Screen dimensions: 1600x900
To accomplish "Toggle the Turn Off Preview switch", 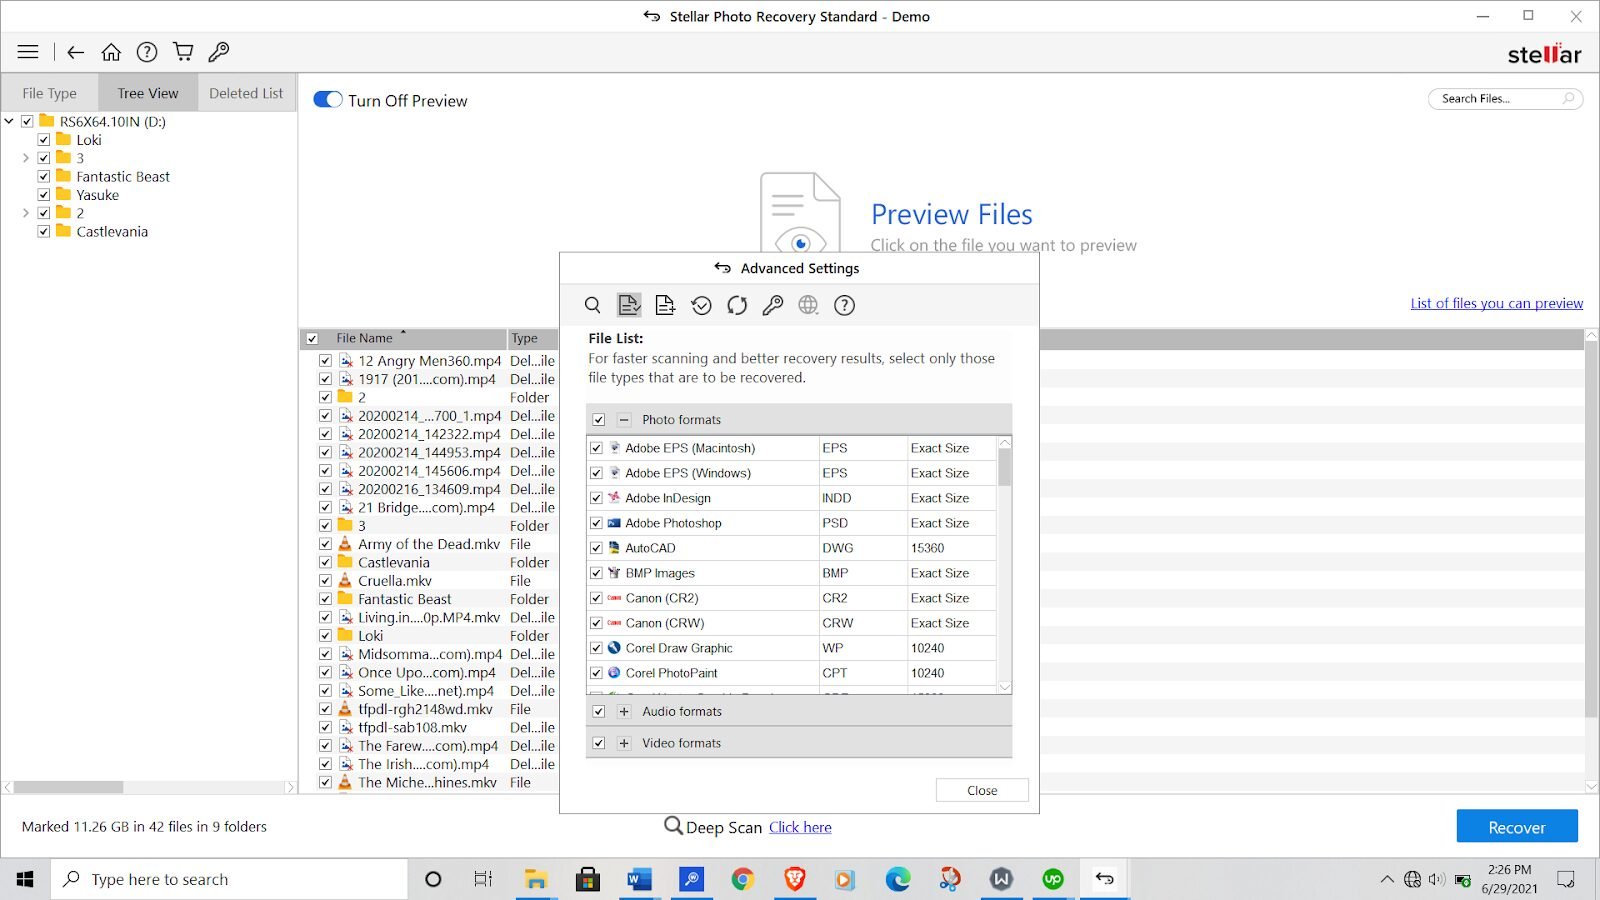I will (x=328, y=100).
